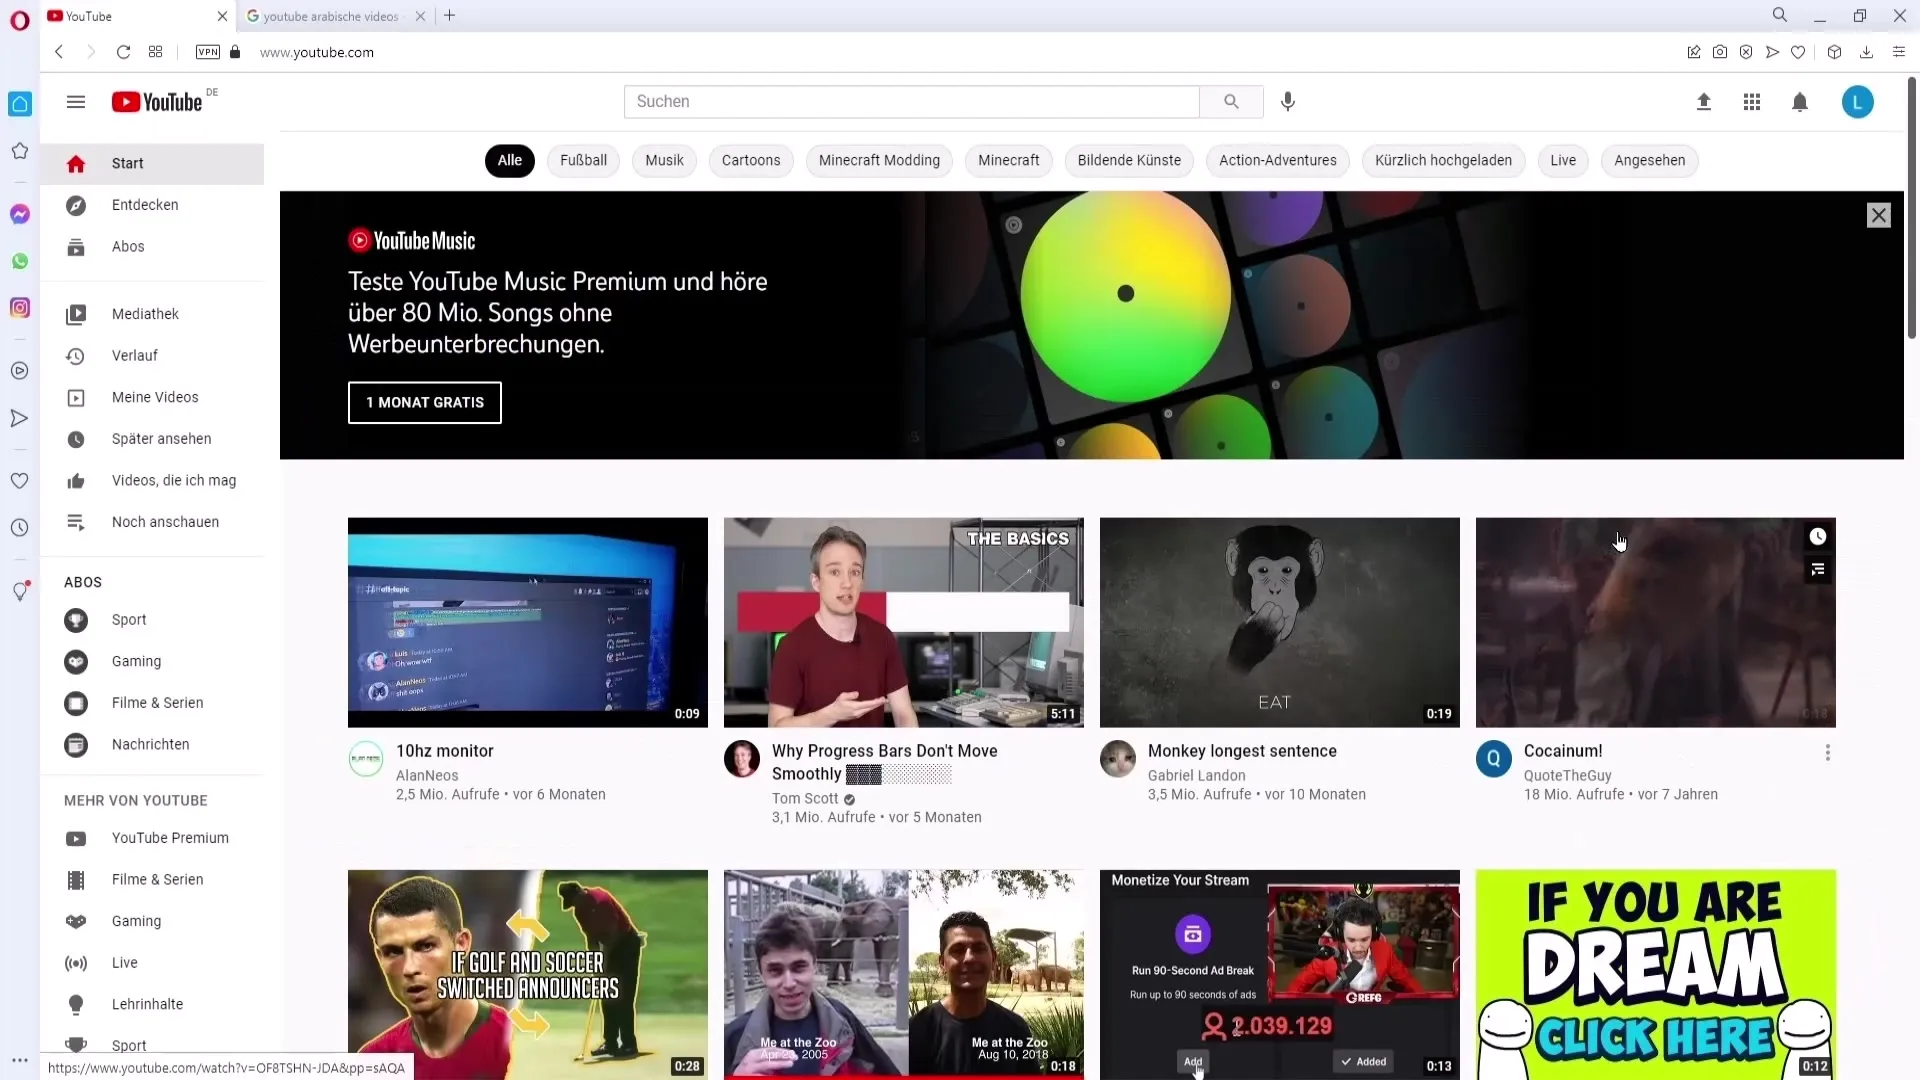Expand Noch anschauen sidebar entry
1920x1080 pixels.
152,522
